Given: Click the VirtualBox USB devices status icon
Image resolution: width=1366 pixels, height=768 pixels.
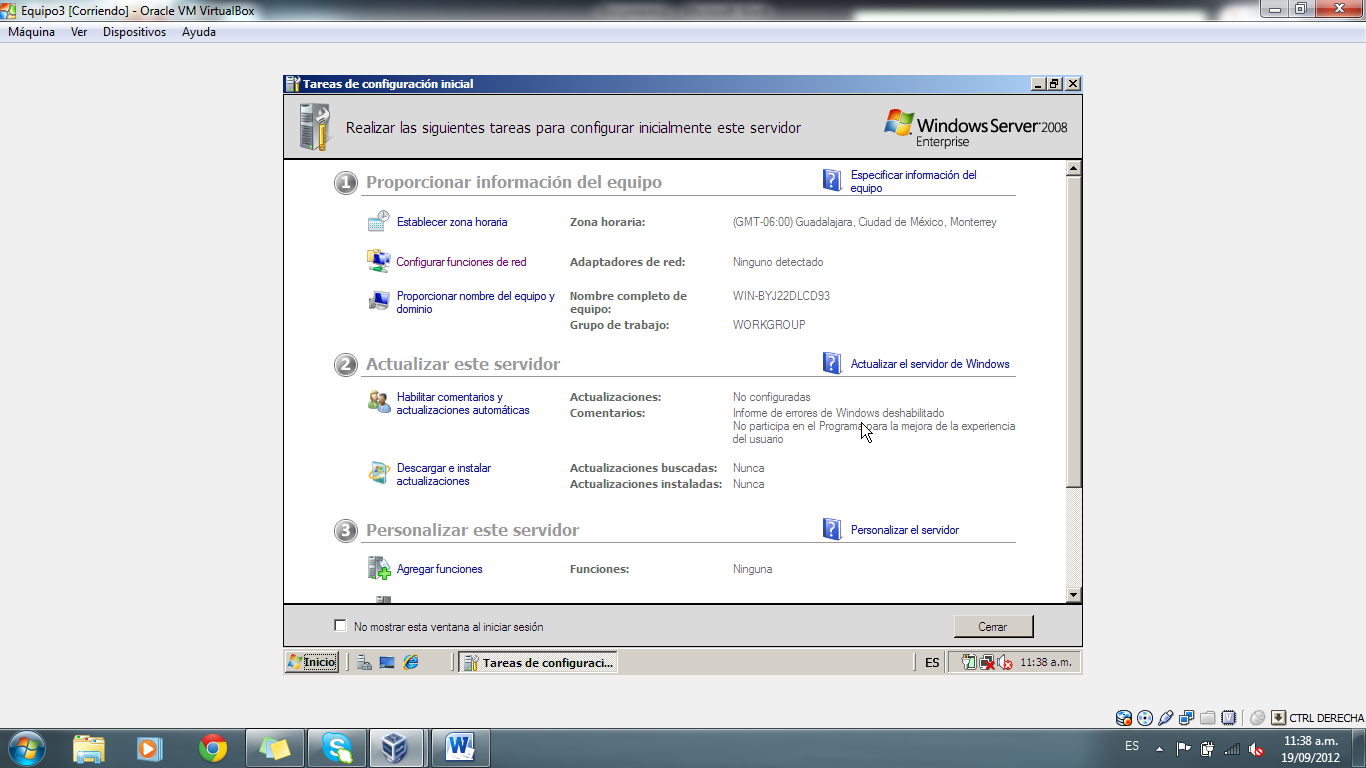Looking at the screenshot, I should [x=1164, y=717].
